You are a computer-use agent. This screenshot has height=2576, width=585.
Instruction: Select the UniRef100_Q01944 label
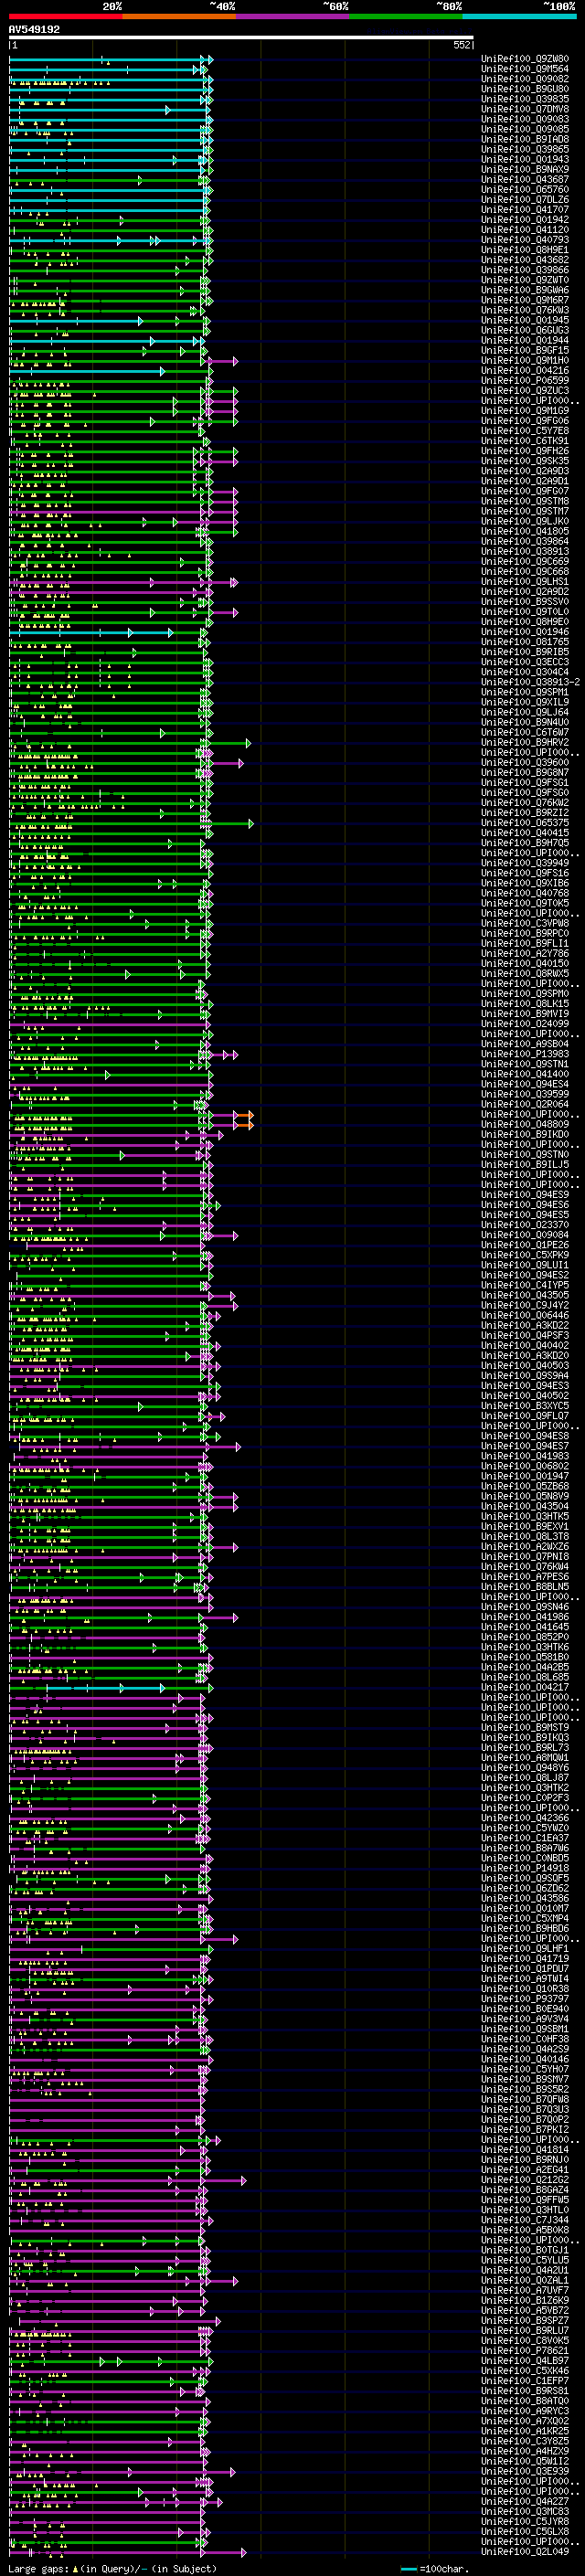(x=525, y=340)
